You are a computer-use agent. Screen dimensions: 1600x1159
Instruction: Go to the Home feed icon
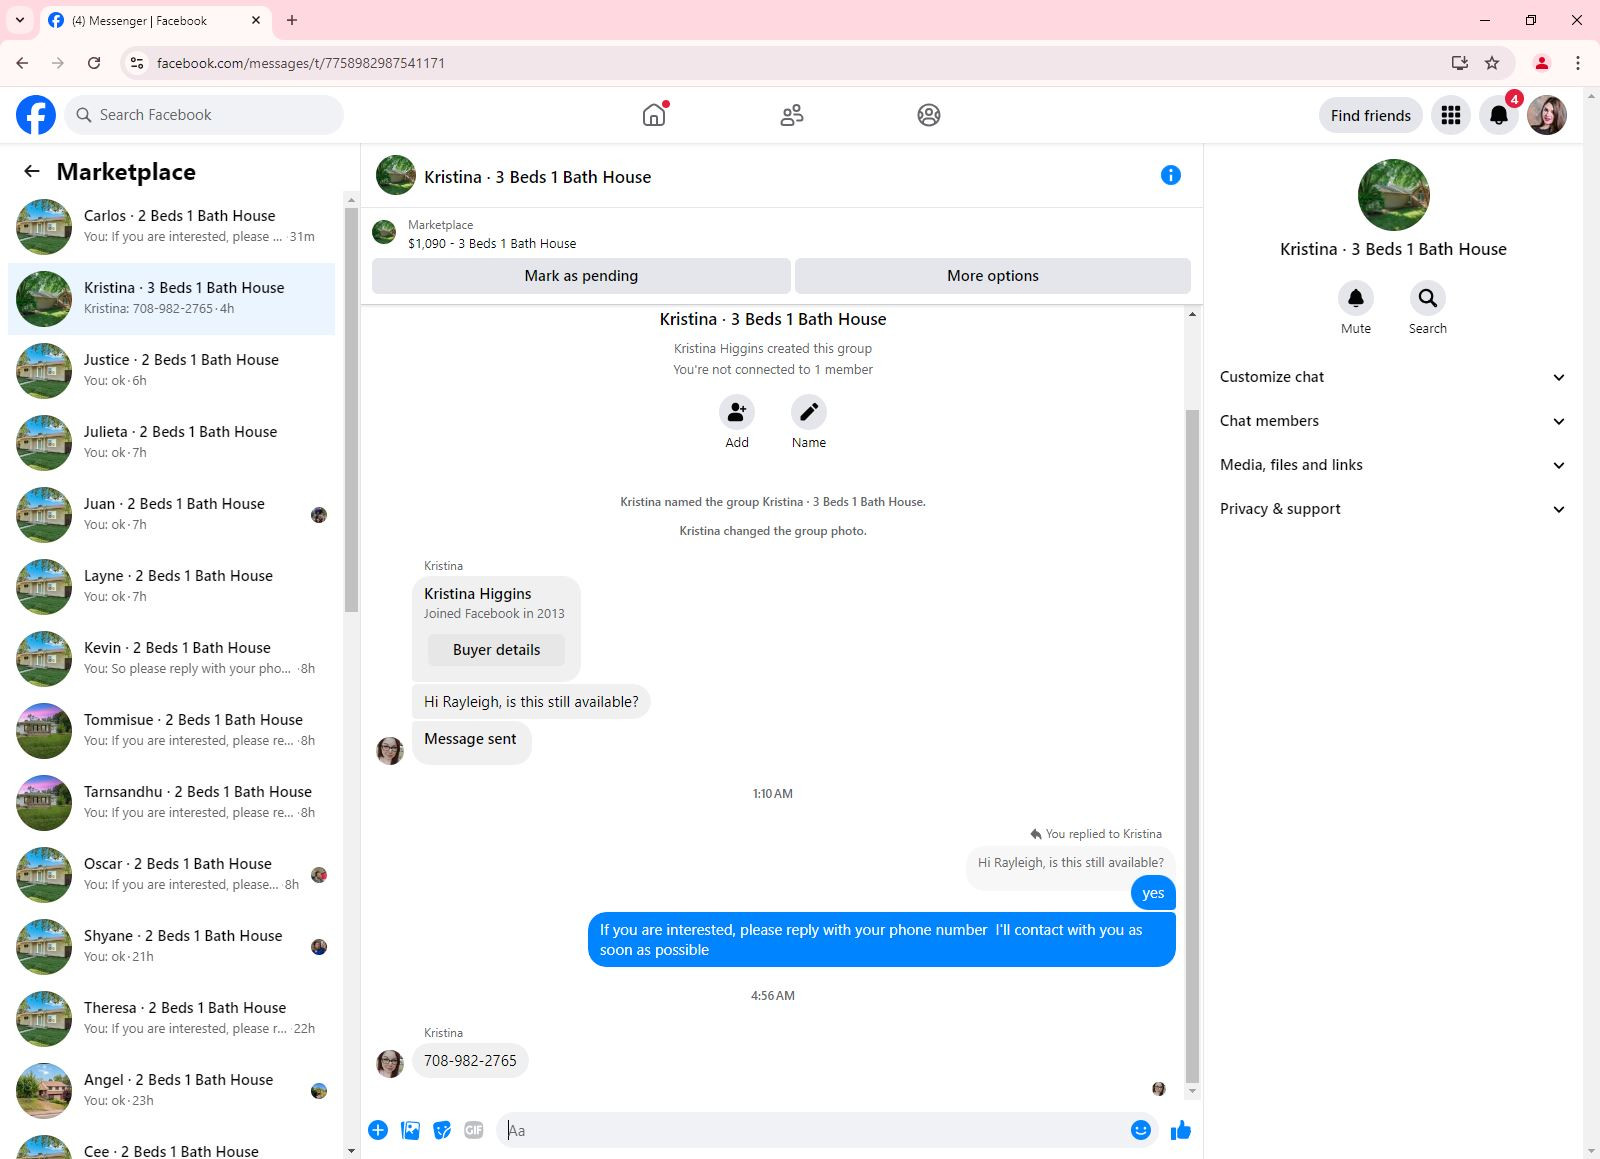[654, 115]
